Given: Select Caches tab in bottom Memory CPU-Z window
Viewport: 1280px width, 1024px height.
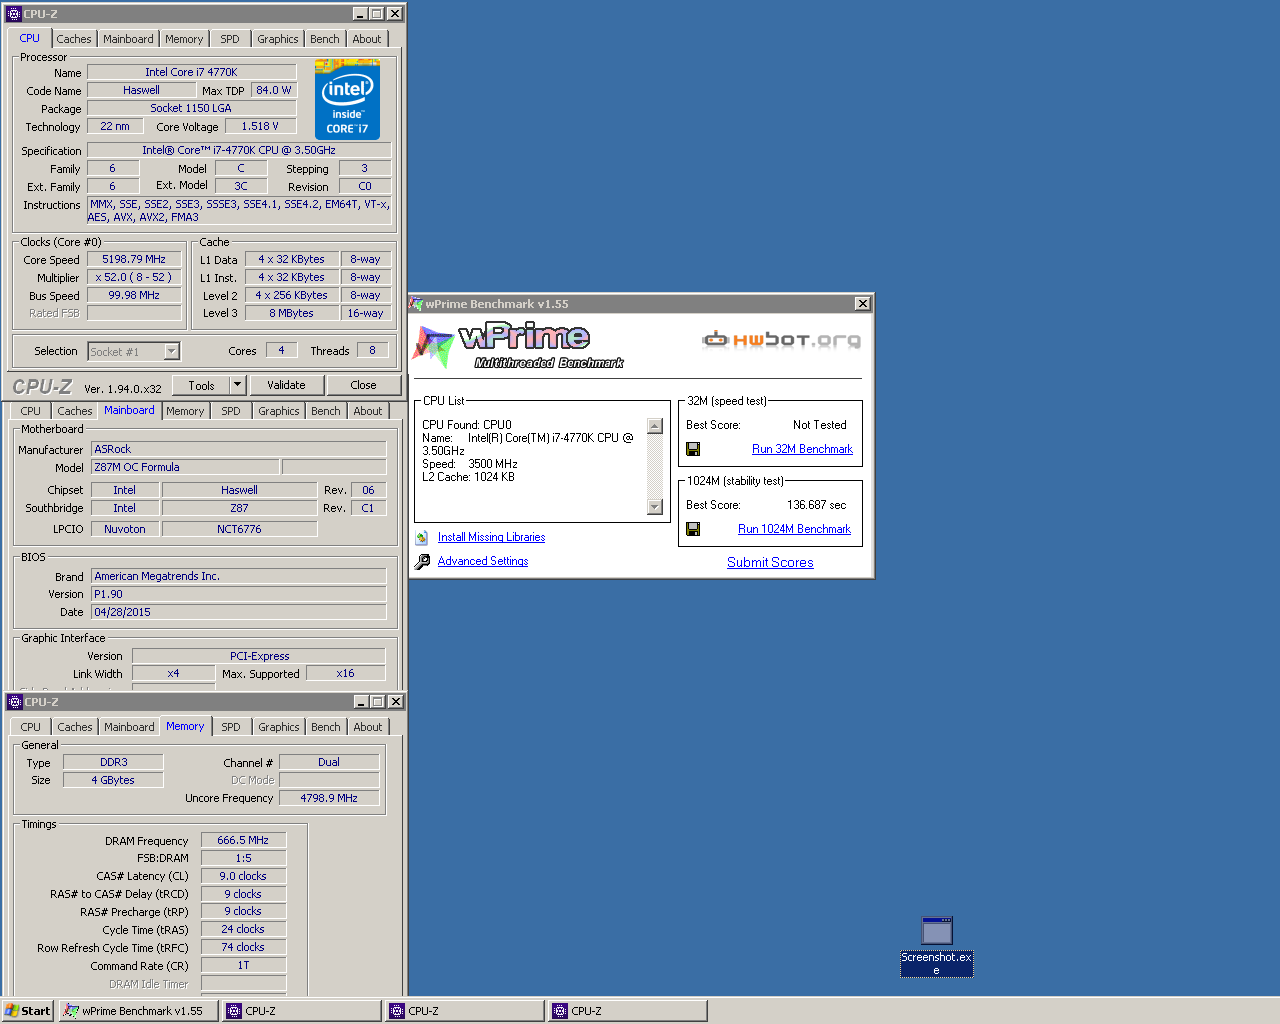Looking at the screenshot, I should tap(75, 727).
